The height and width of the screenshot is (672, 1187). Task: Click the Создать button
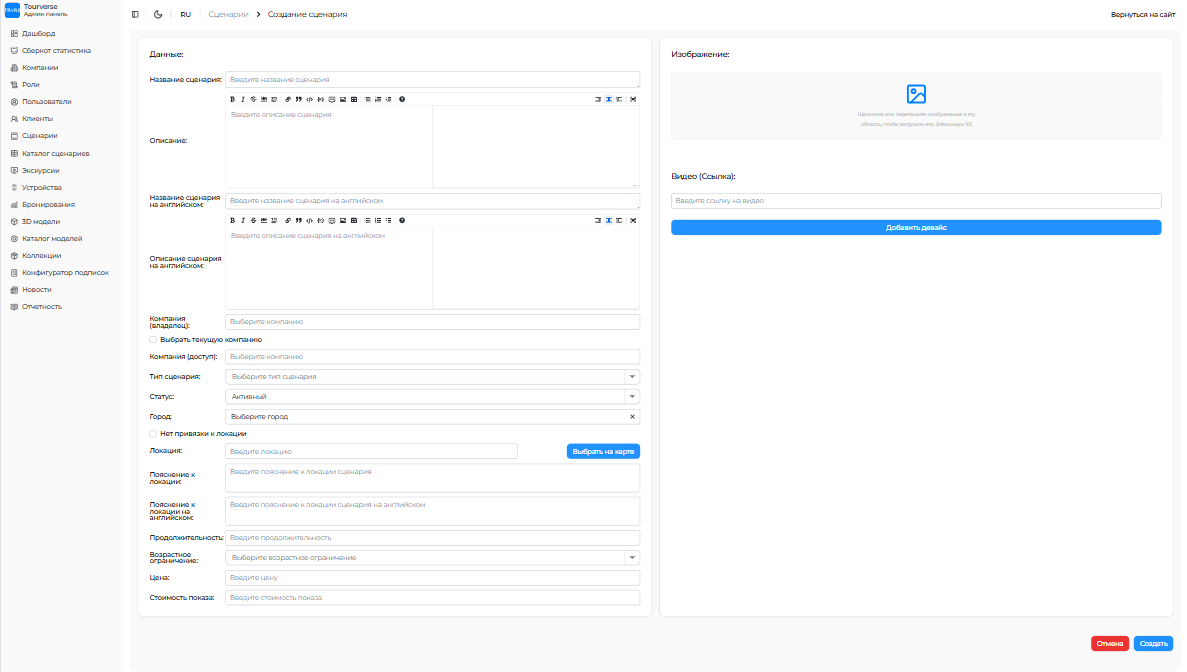(x=1153, y=644)
